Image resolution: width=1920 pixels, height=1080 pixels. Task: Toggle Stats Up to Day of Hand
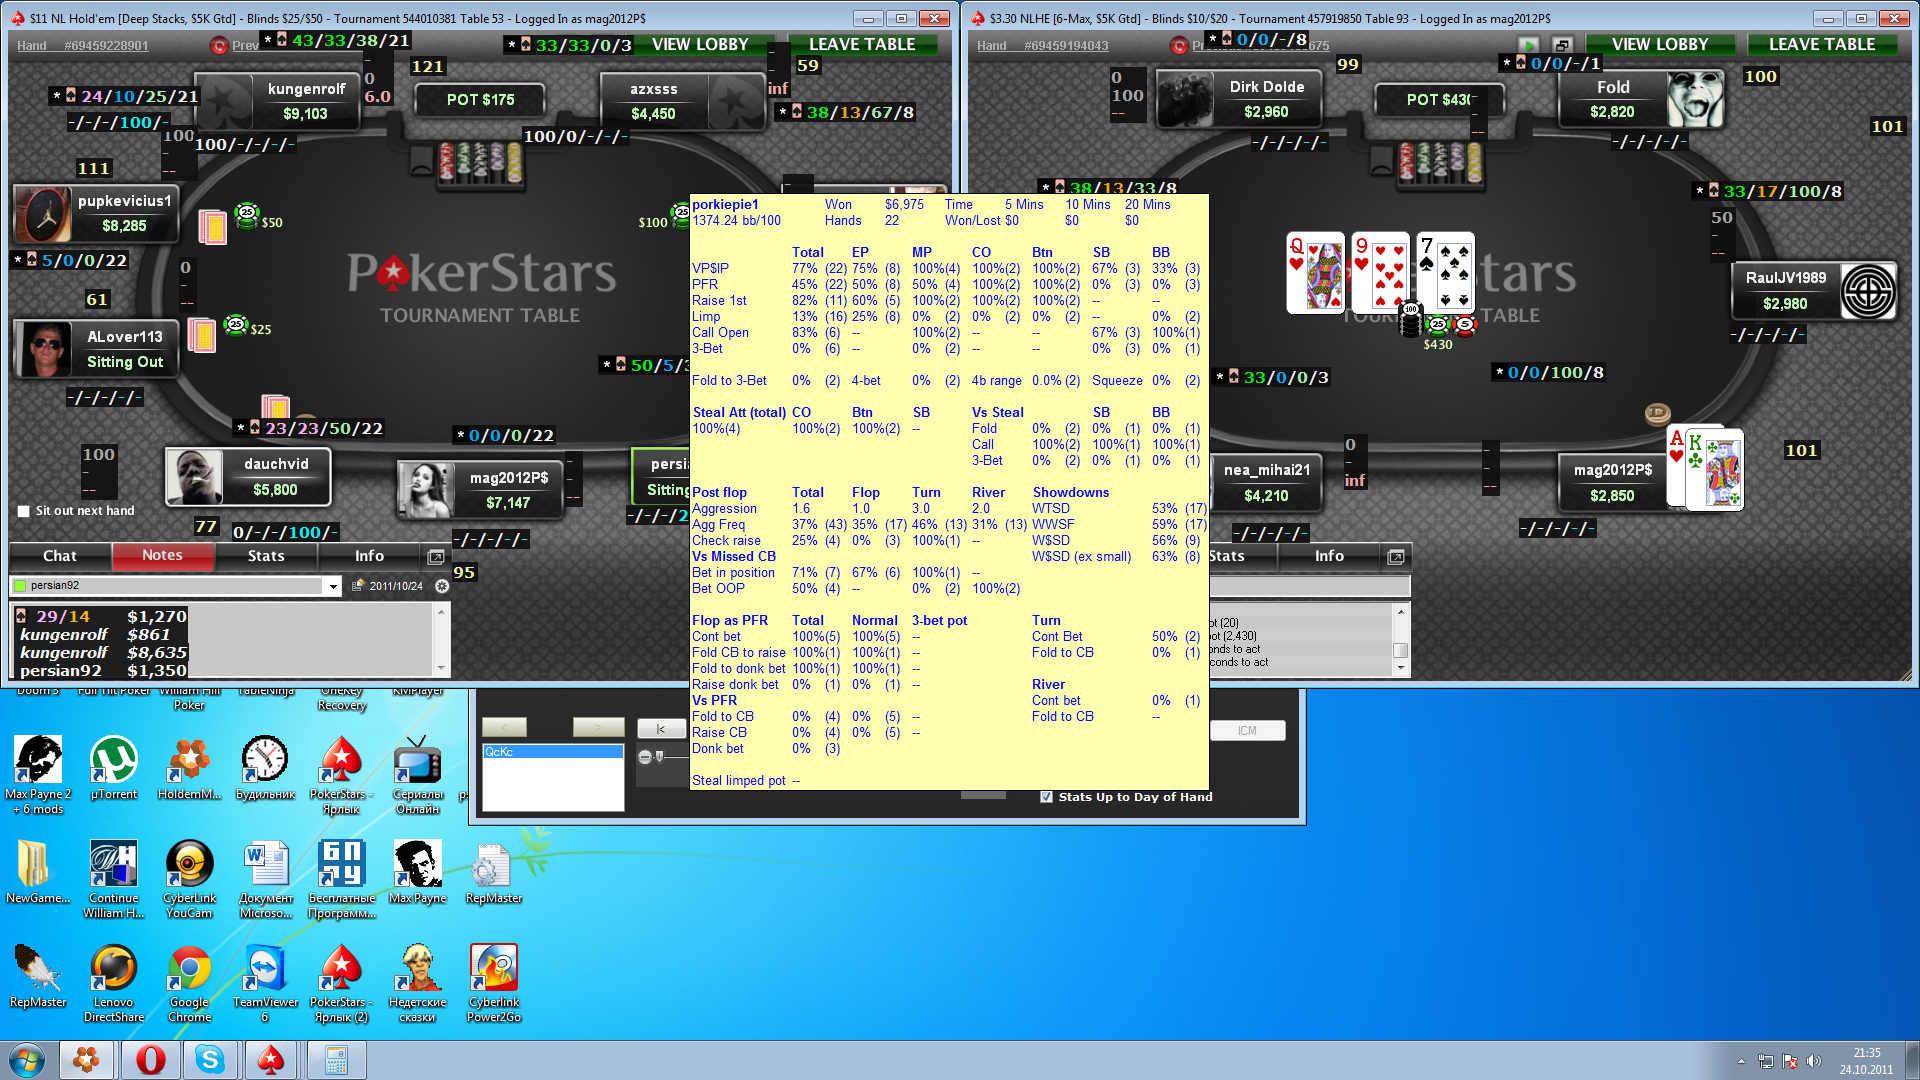coord(1046,797)
